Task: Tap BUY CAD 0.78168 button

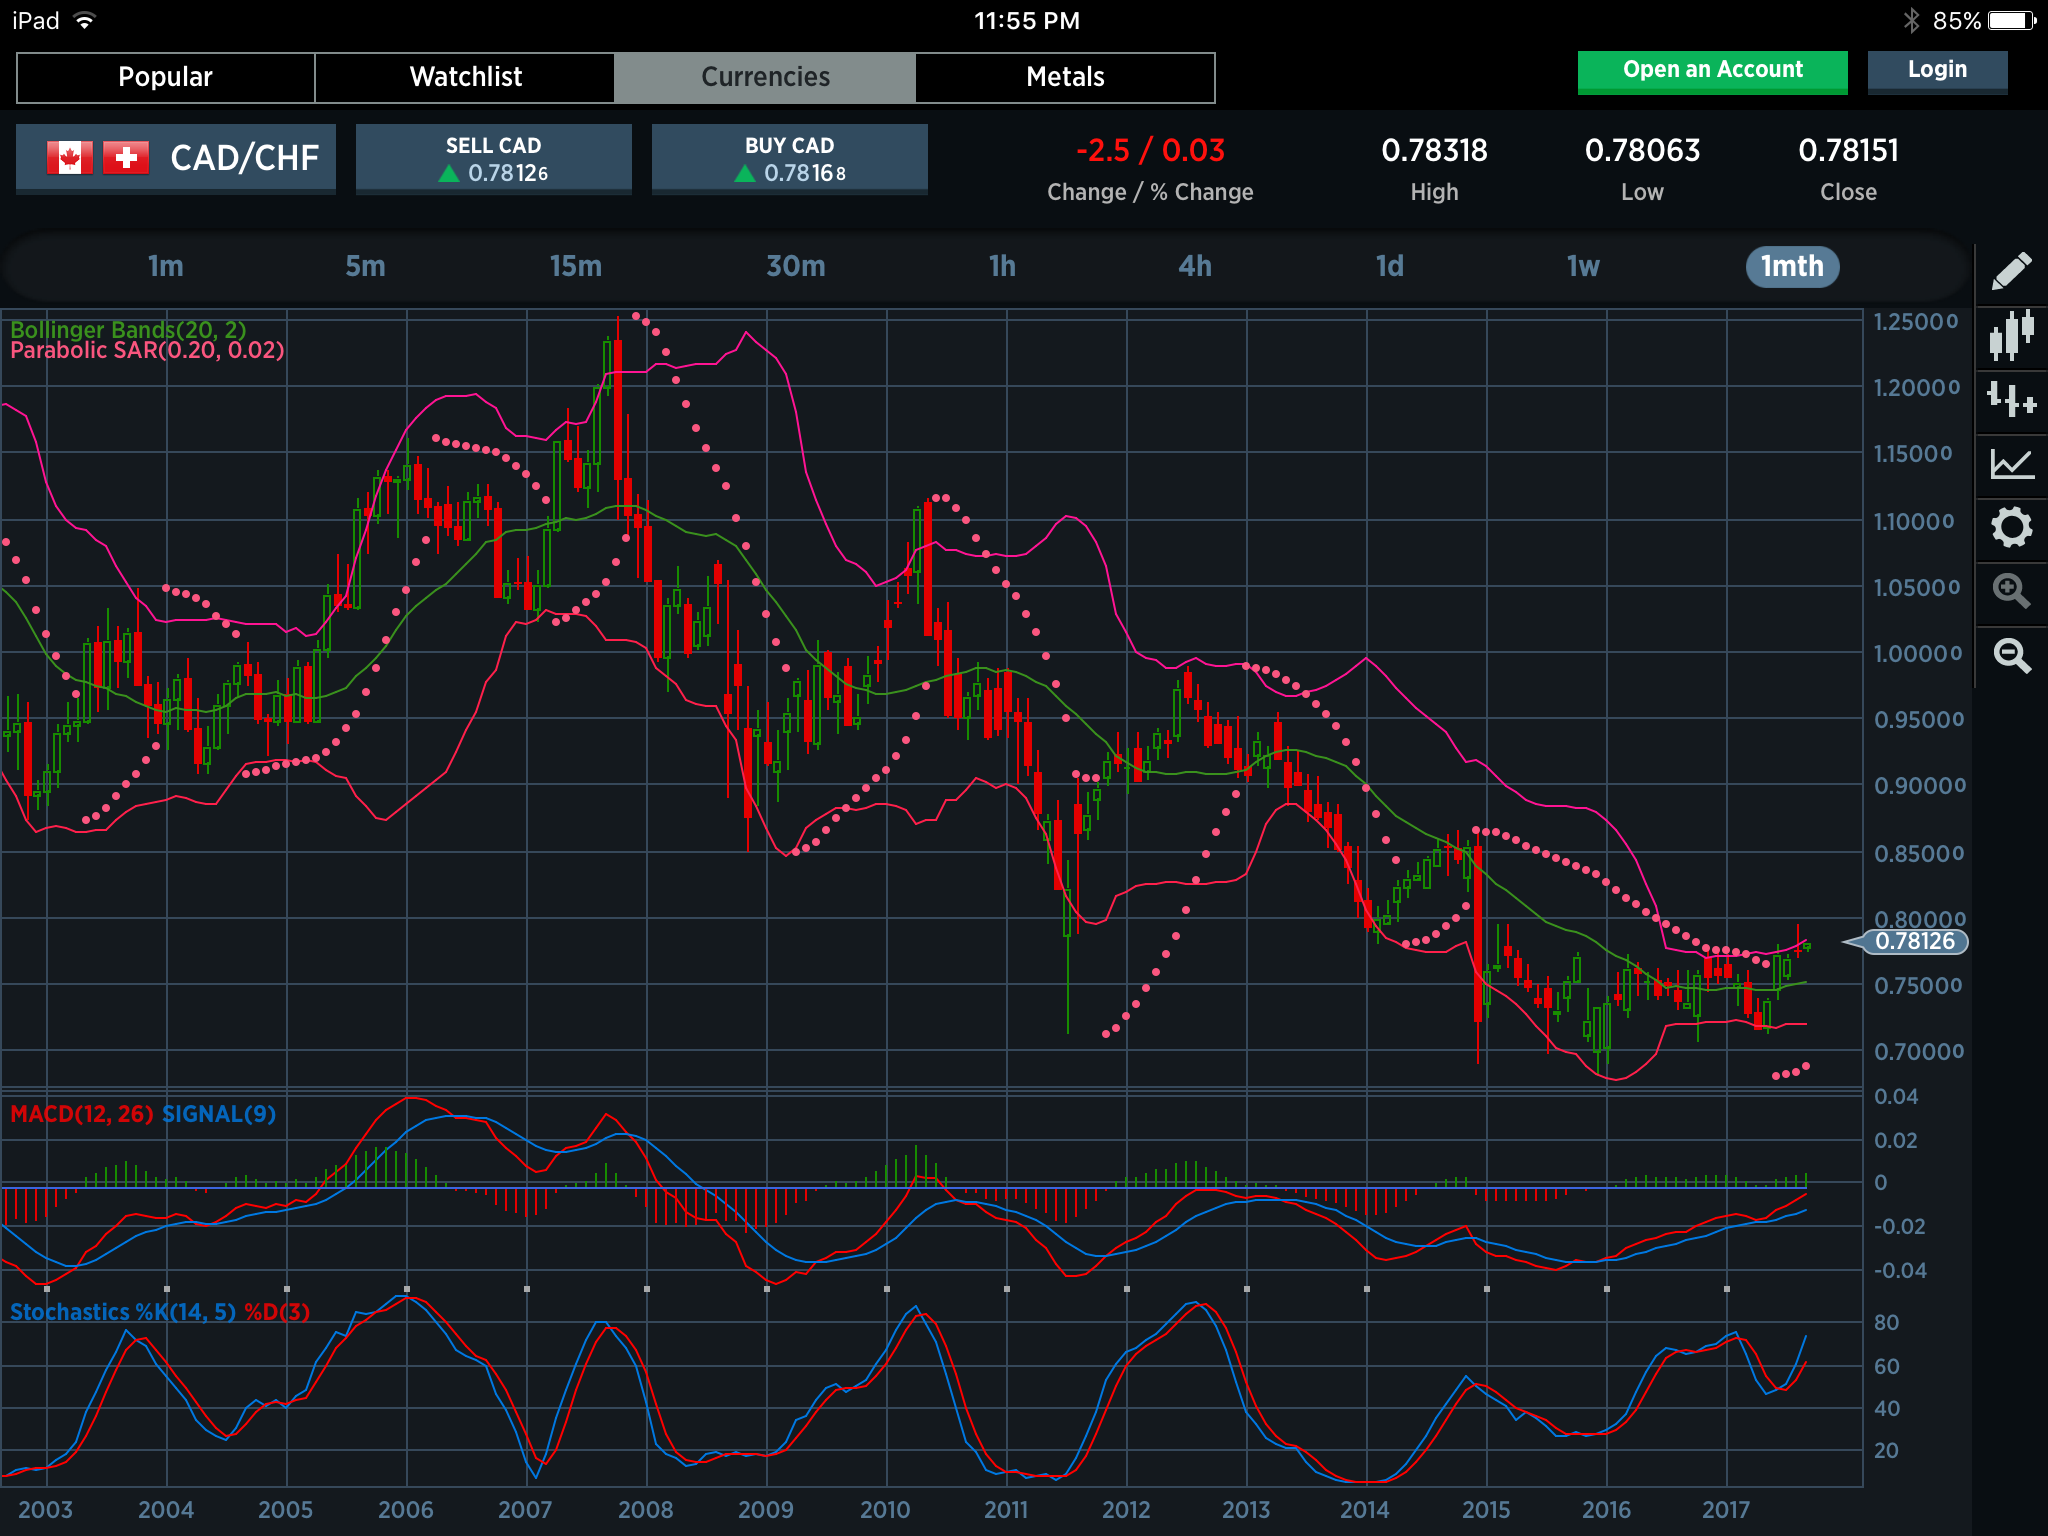Action: pyautogui.click(x=789, y=158)
